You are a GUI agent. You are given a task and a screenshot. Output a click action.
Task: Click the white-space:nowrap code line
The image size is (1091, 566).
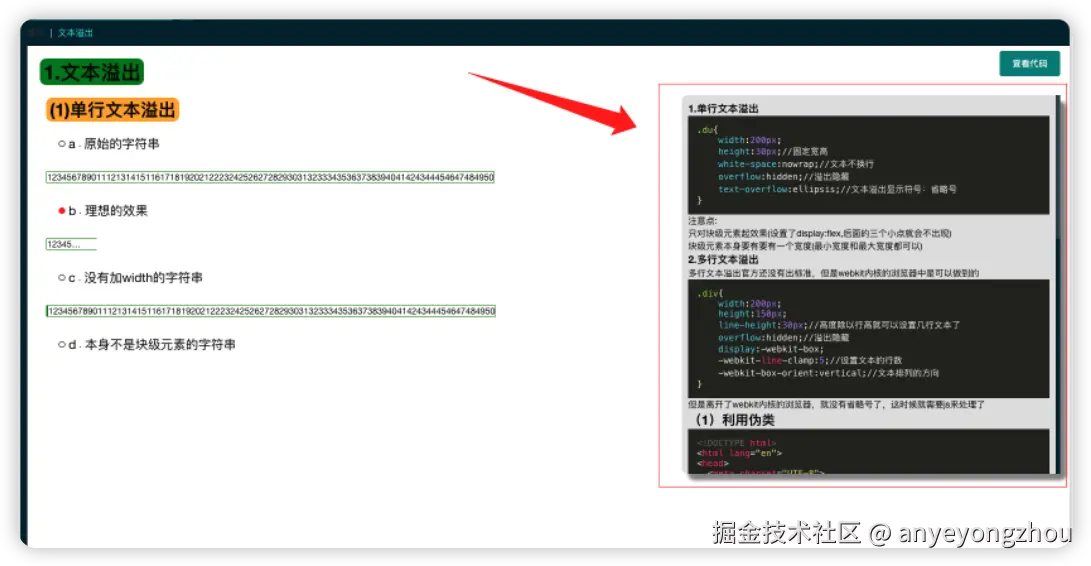coord(795,164)
